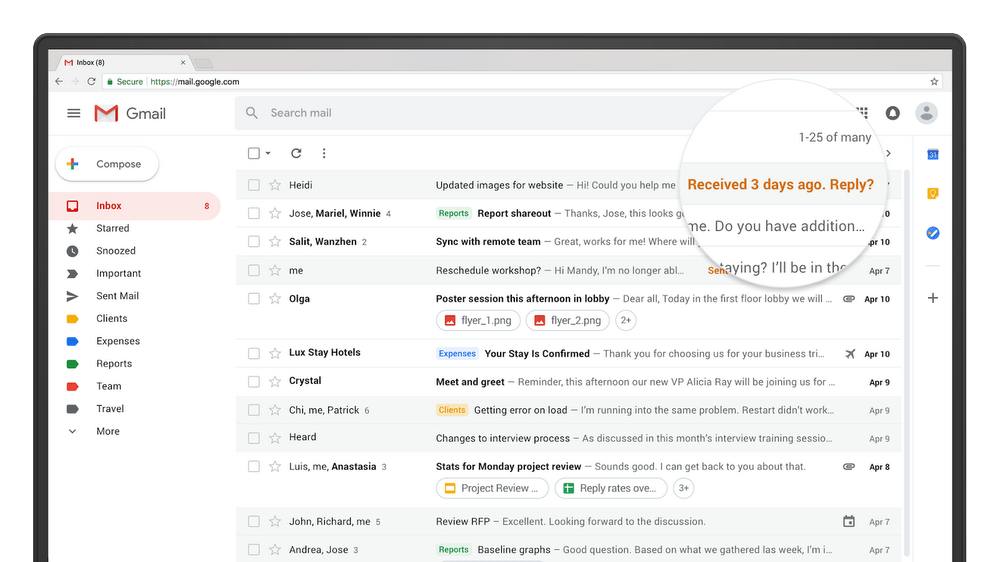The image size is (1000, 562).
Task: Open the account avatar menu
Action: tap(926, 113)
